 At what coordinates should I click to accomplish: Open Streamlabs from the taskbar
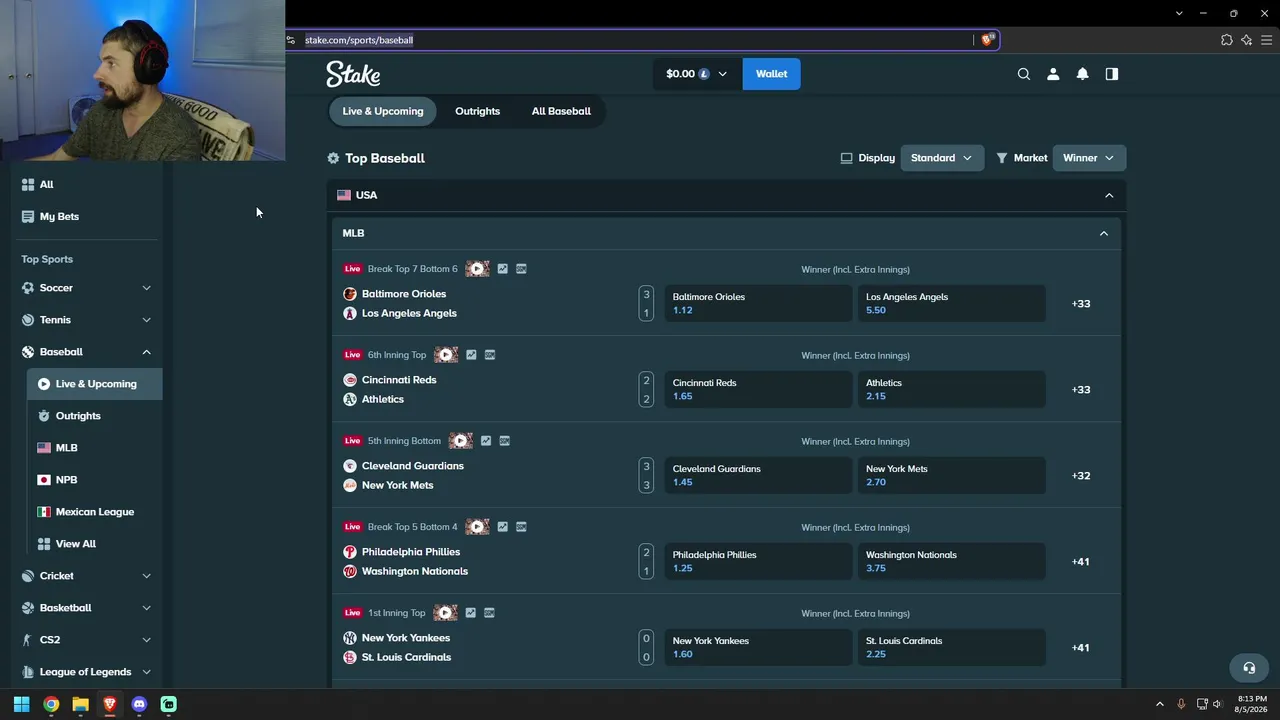click(x=169, y=704)
